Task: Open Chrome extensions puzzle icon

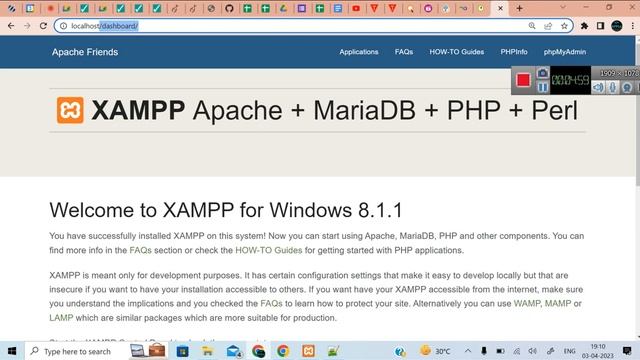Action: pyautogui.click(x=584, y=26)
